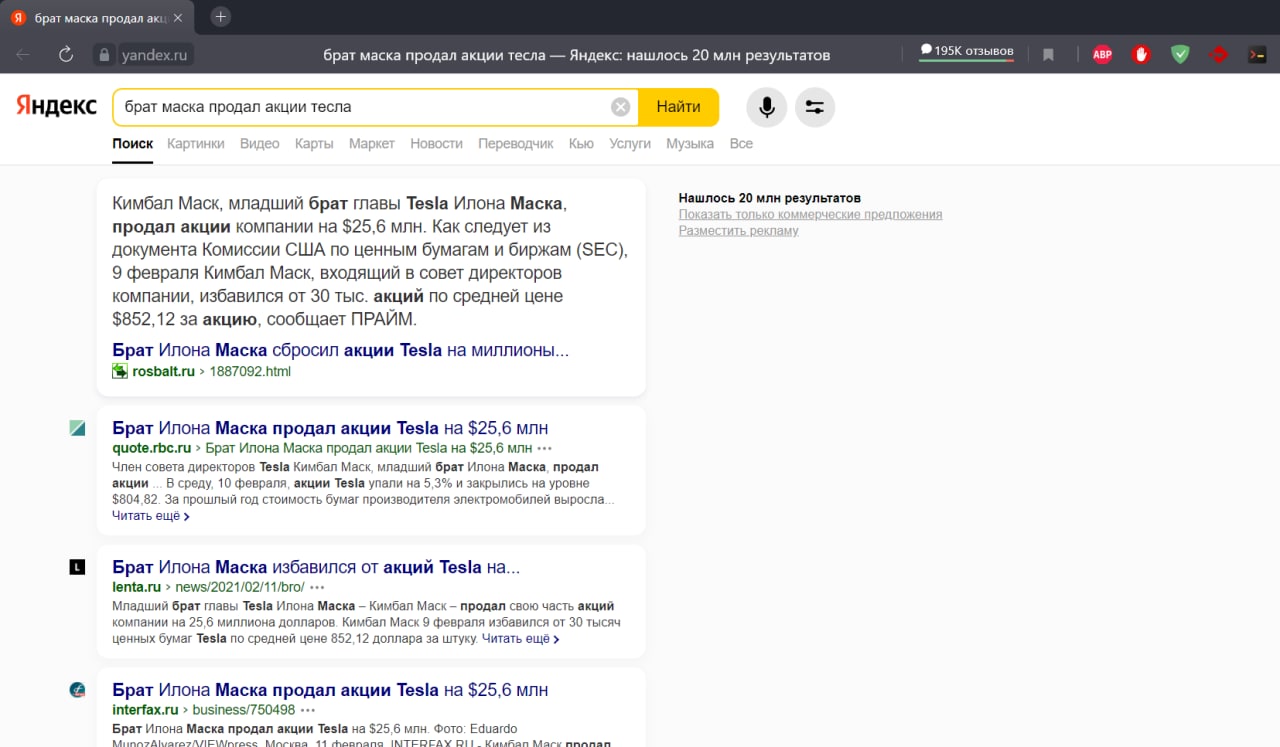The image size is (1280, 747).
Task: Click the interfax.ru path business/750498
Action: (x=244, y=710)
